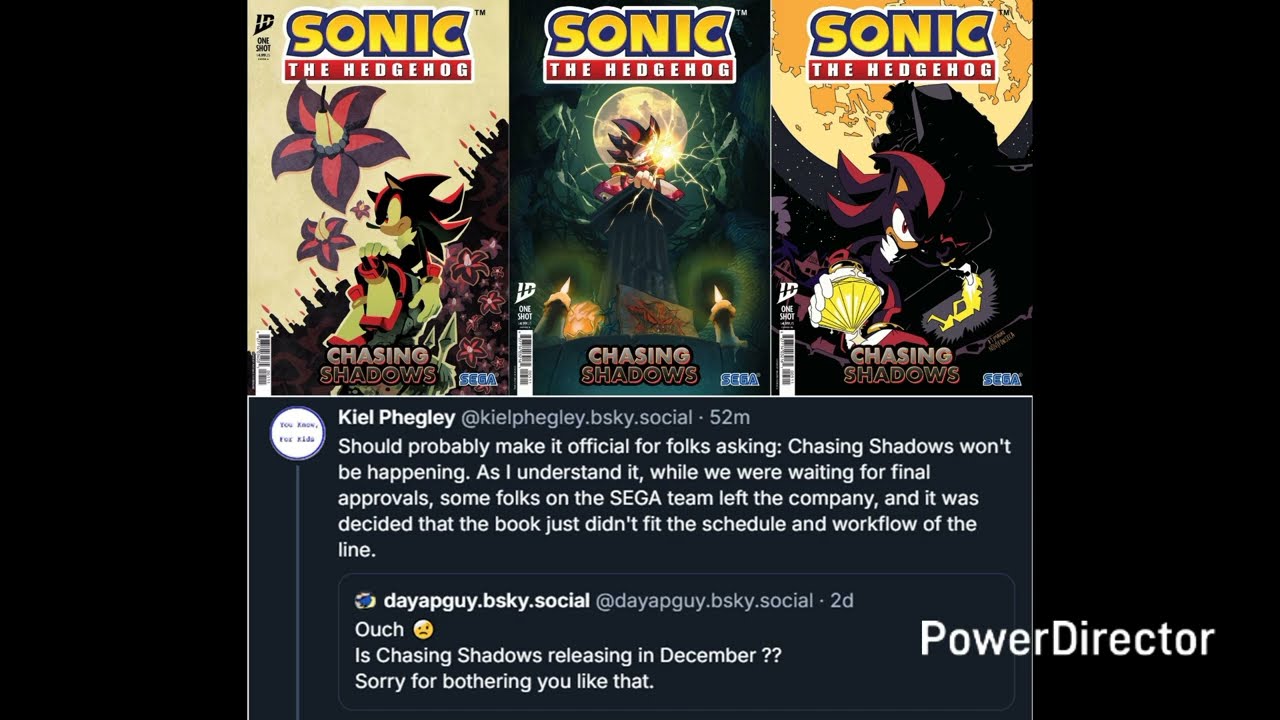Click the barcode on the middle cover
The height and width of the screenshot is (720, 1280).
point(525,360)
